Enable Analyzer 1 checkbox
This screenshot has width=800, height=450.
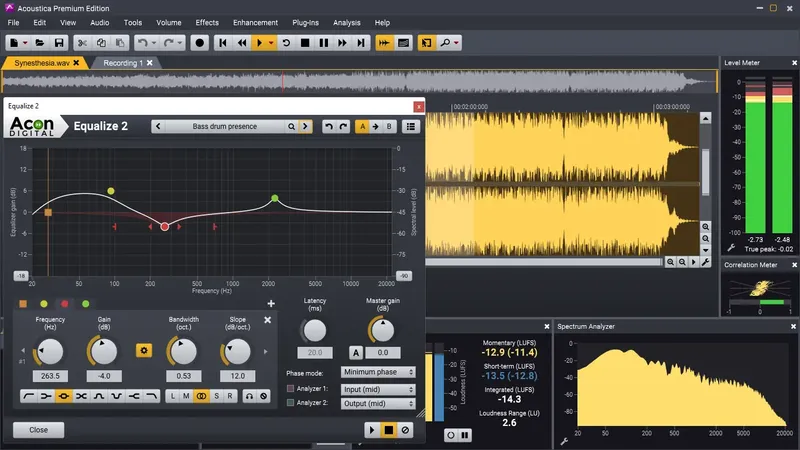click(x=291, y=389)
